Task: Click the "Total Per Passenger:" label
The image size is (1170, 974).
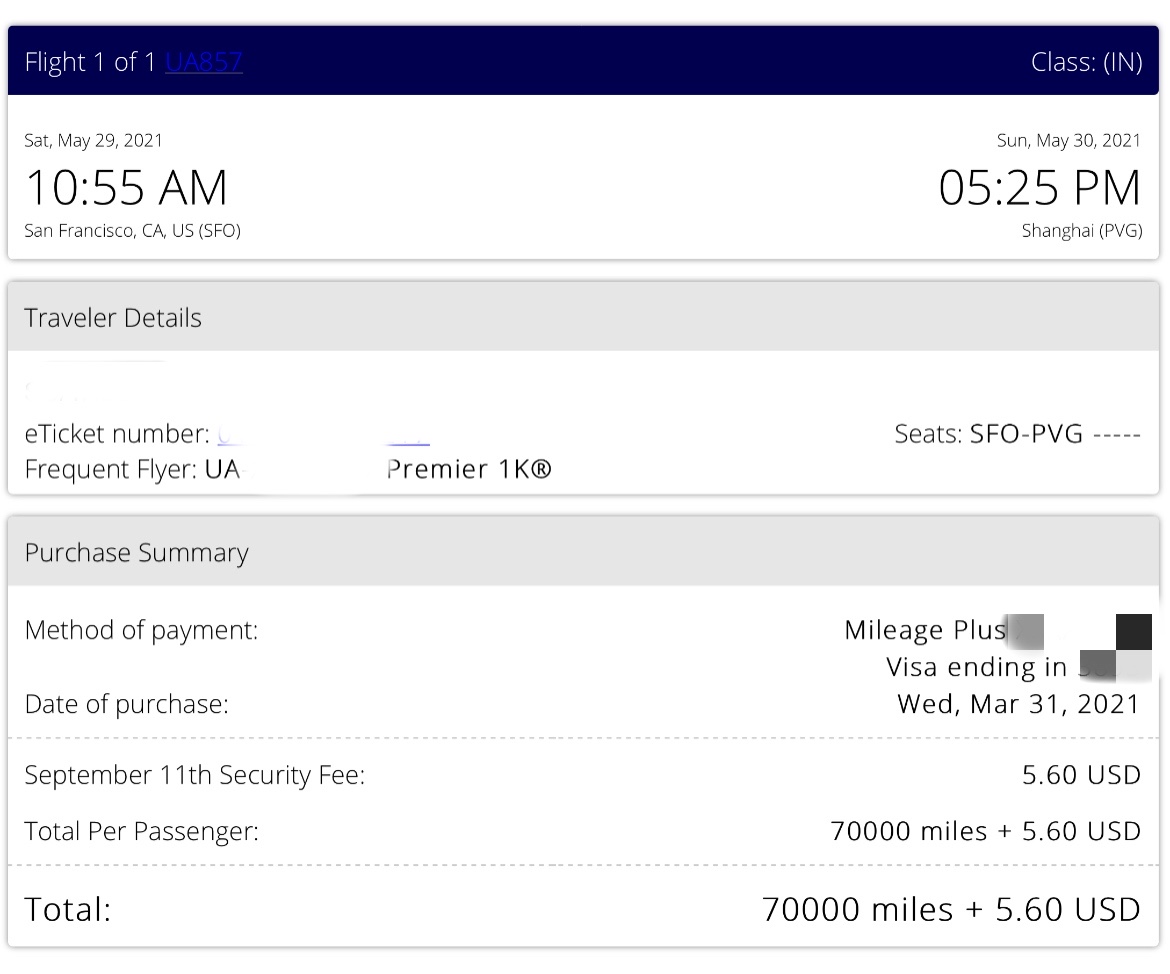Action: [142, 831]
